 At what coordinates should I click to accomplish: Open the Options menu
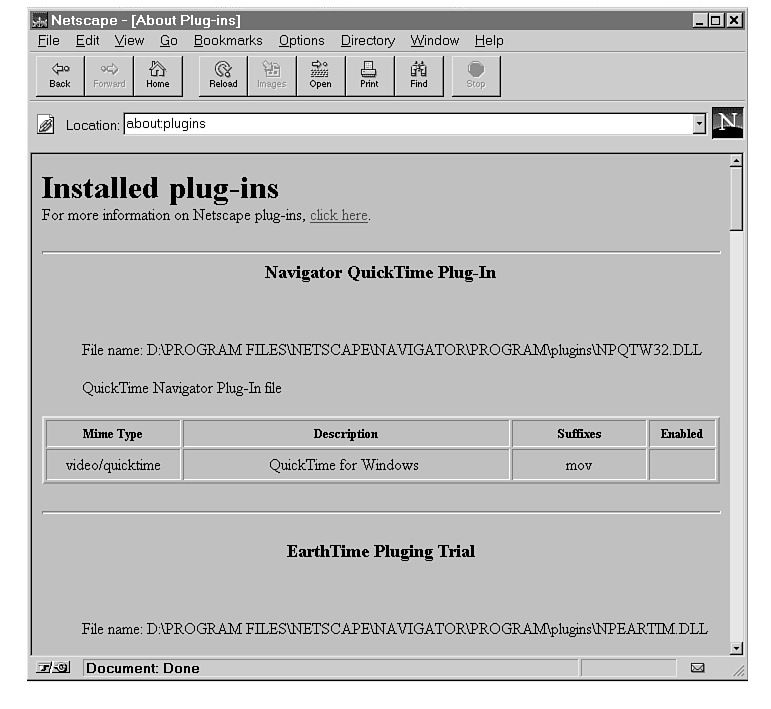301,41
